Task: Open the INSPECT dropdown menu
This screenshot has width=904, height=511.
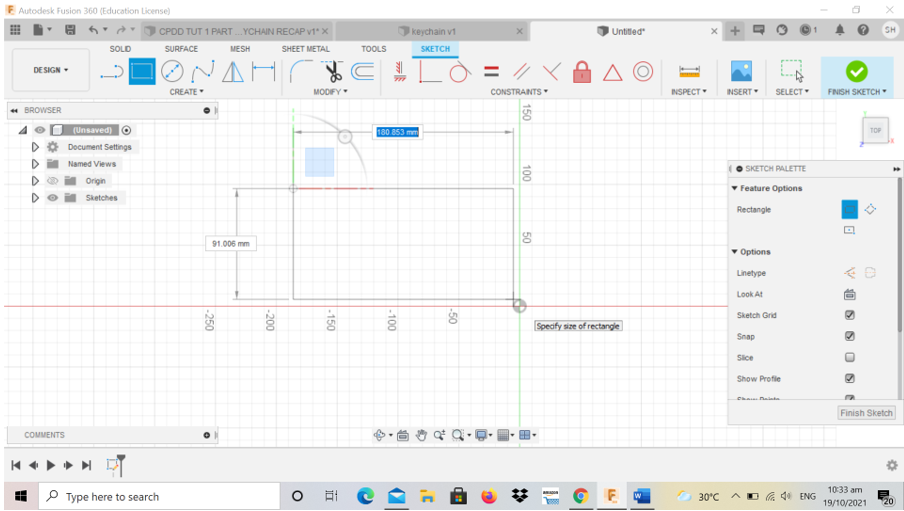Action: click(688, 92)
